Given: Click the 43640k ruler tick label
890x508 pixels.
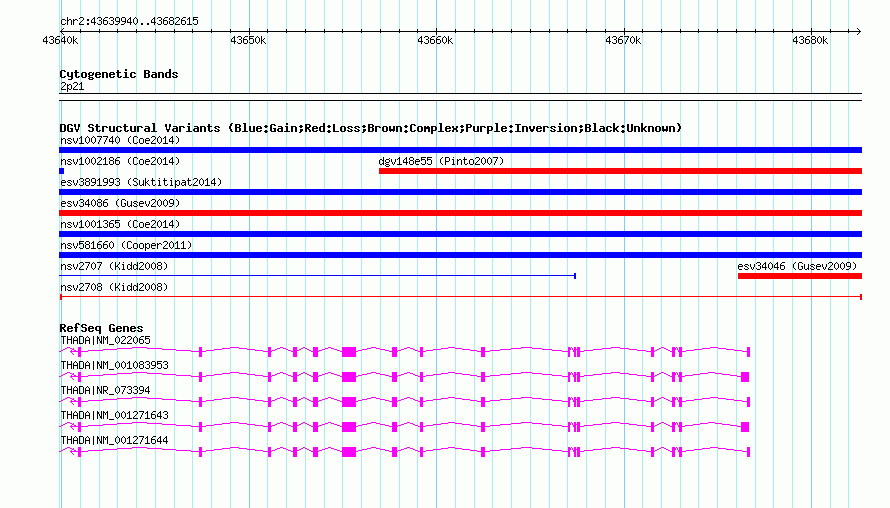Looking at the screenshot, I should pos(60,40).
